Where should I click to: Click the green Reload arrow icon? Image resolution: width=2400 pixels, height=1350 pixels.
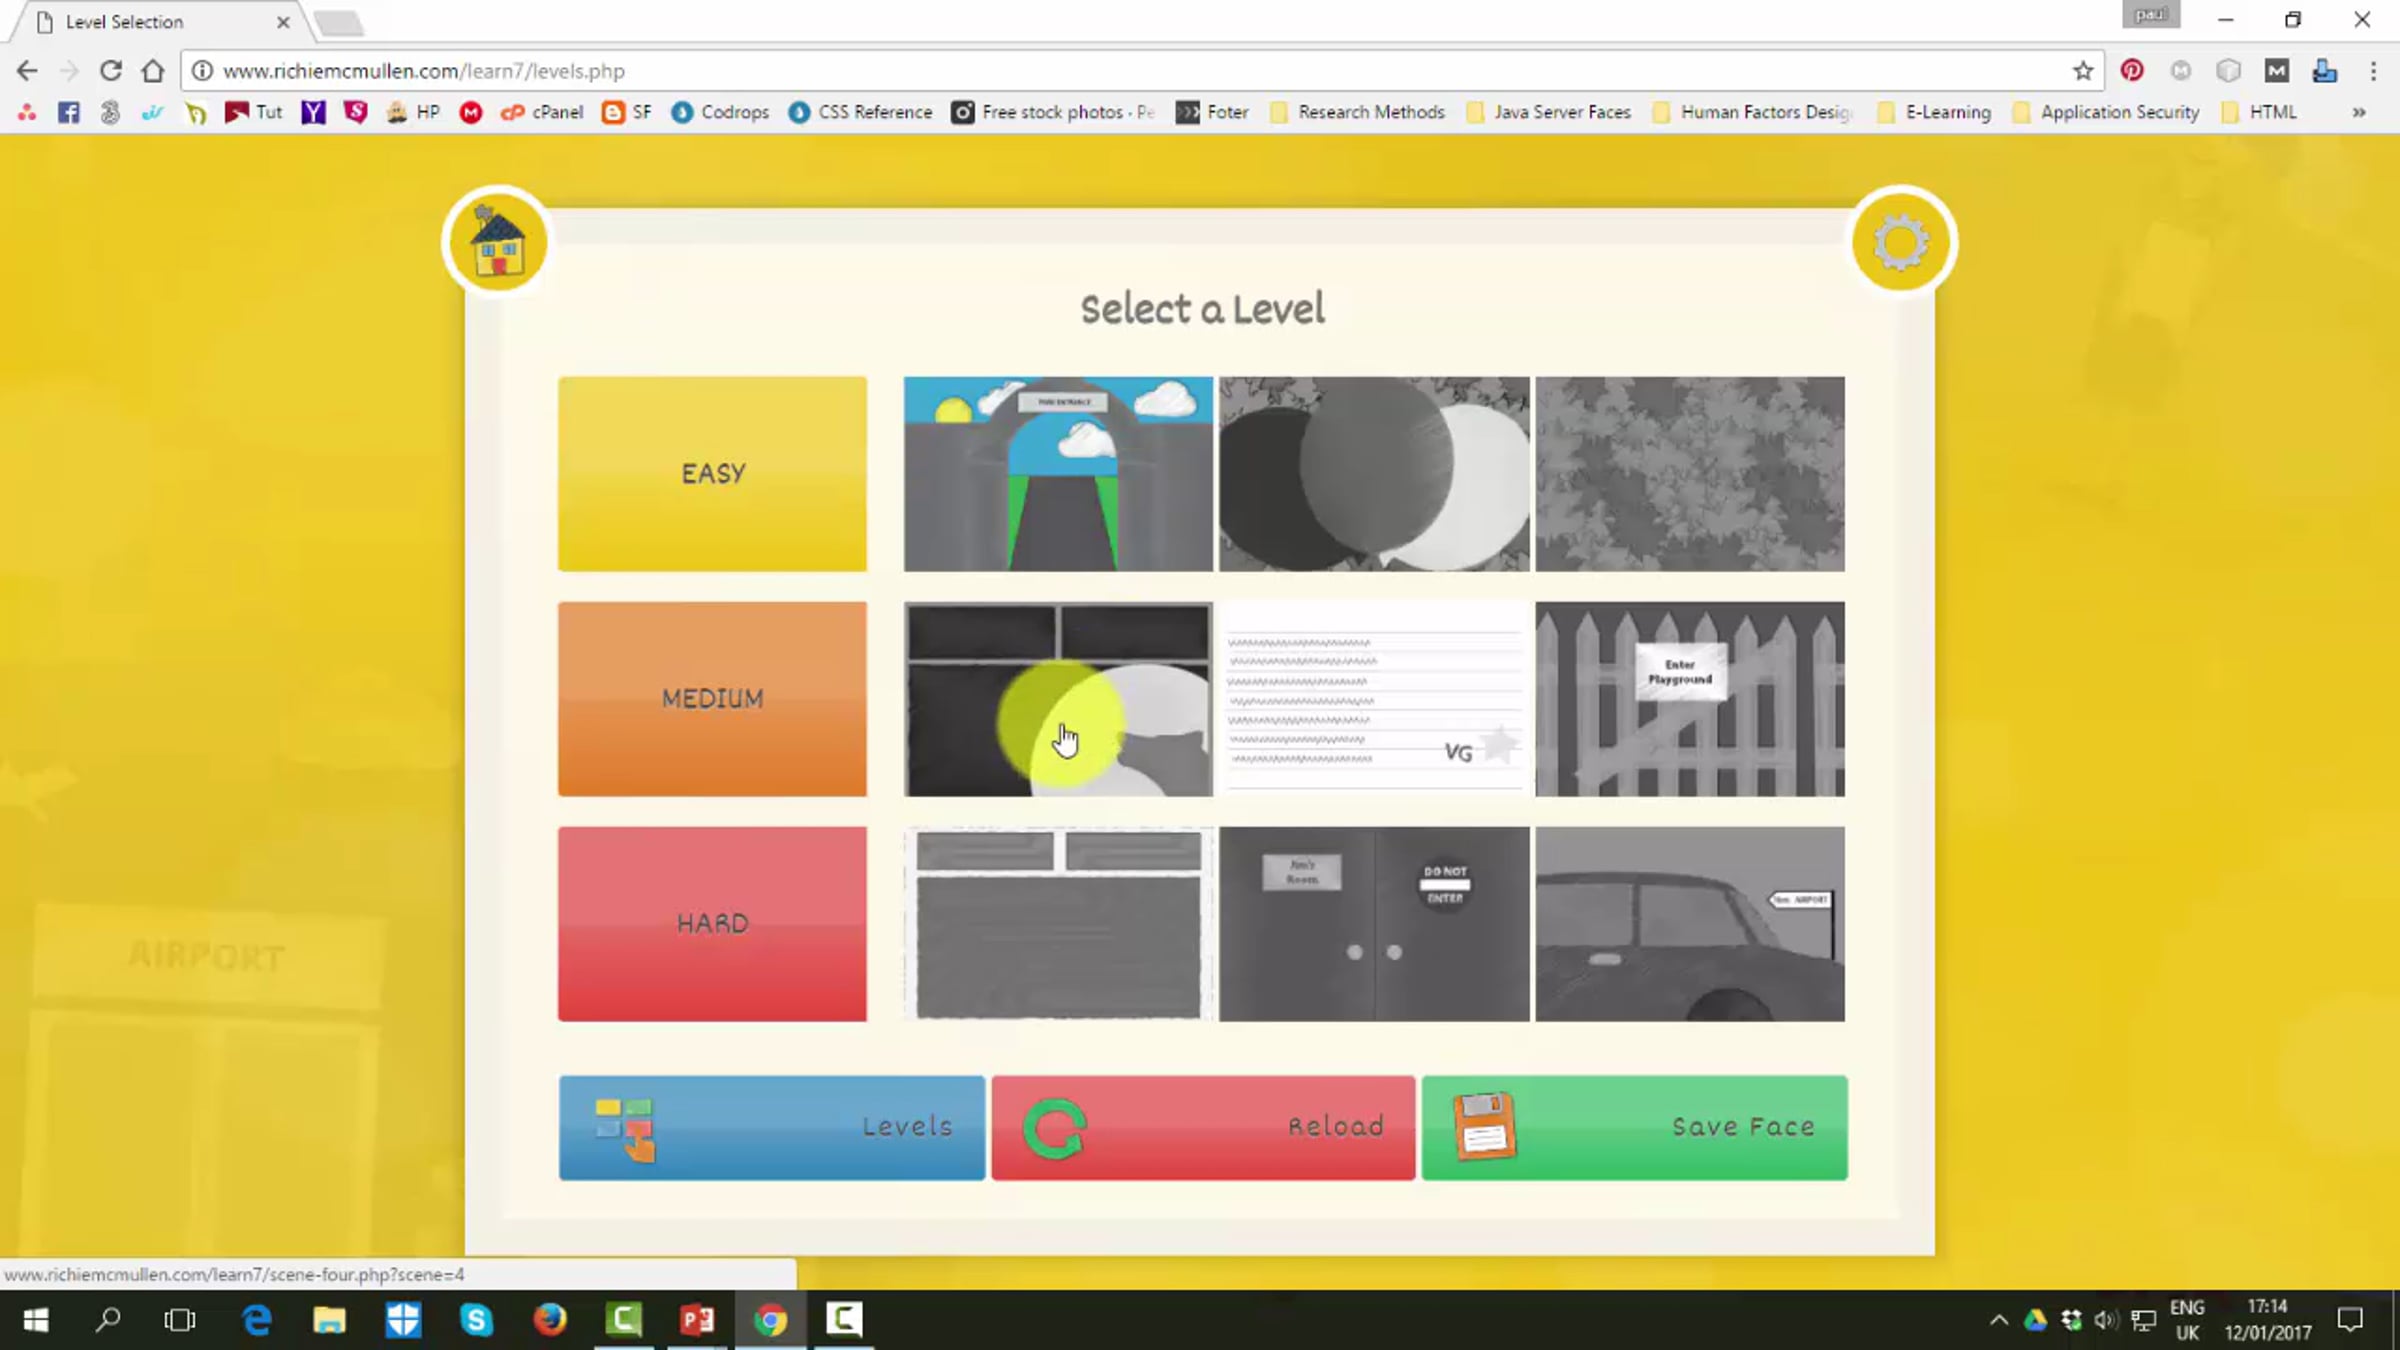1054,1129
